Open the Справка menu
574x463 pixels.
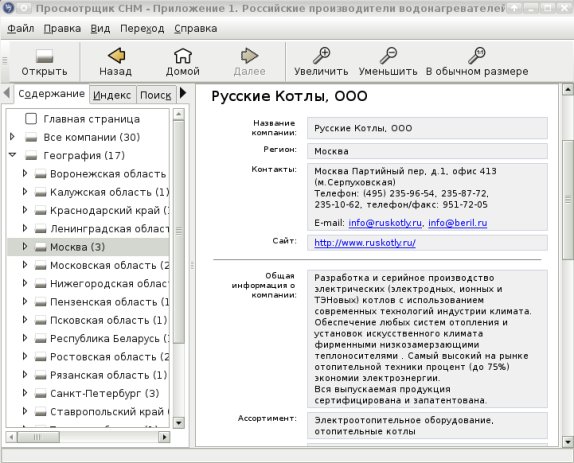click(x=195, y=29)
